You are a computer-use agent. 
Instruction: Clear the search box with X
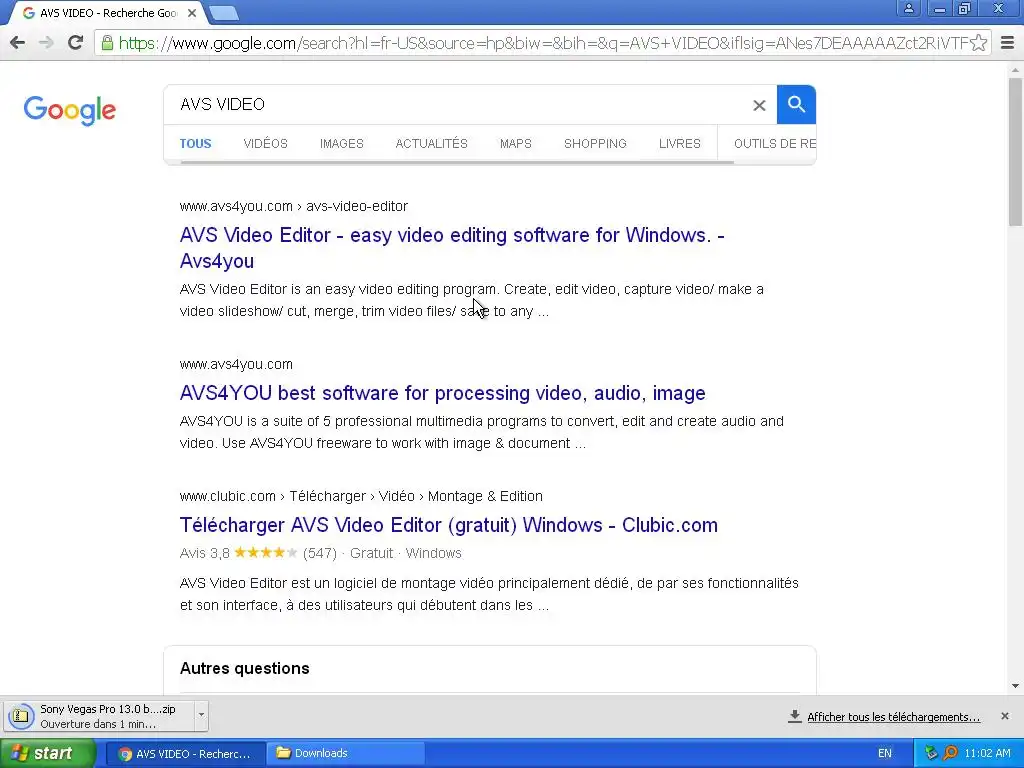click(x=759, y=105)
